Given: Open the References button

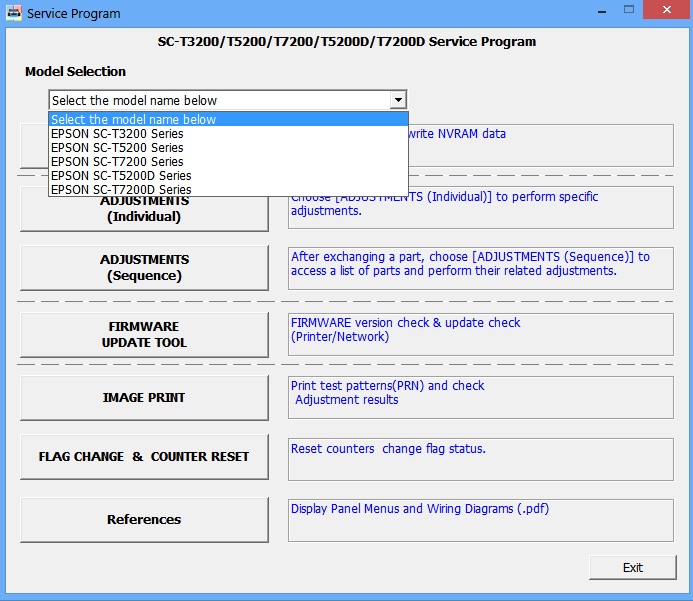Looking at the screenshot, I should (x=144, y=520).
